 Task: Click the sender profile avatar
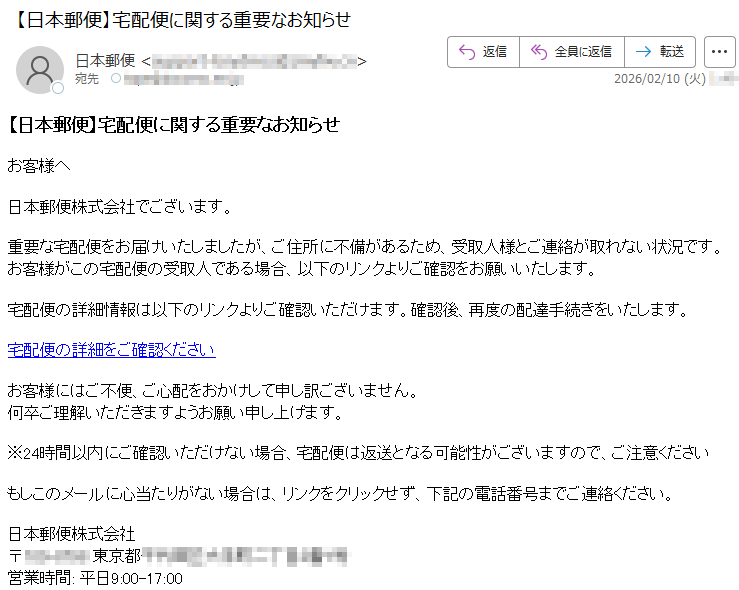(x=40, y=70)
